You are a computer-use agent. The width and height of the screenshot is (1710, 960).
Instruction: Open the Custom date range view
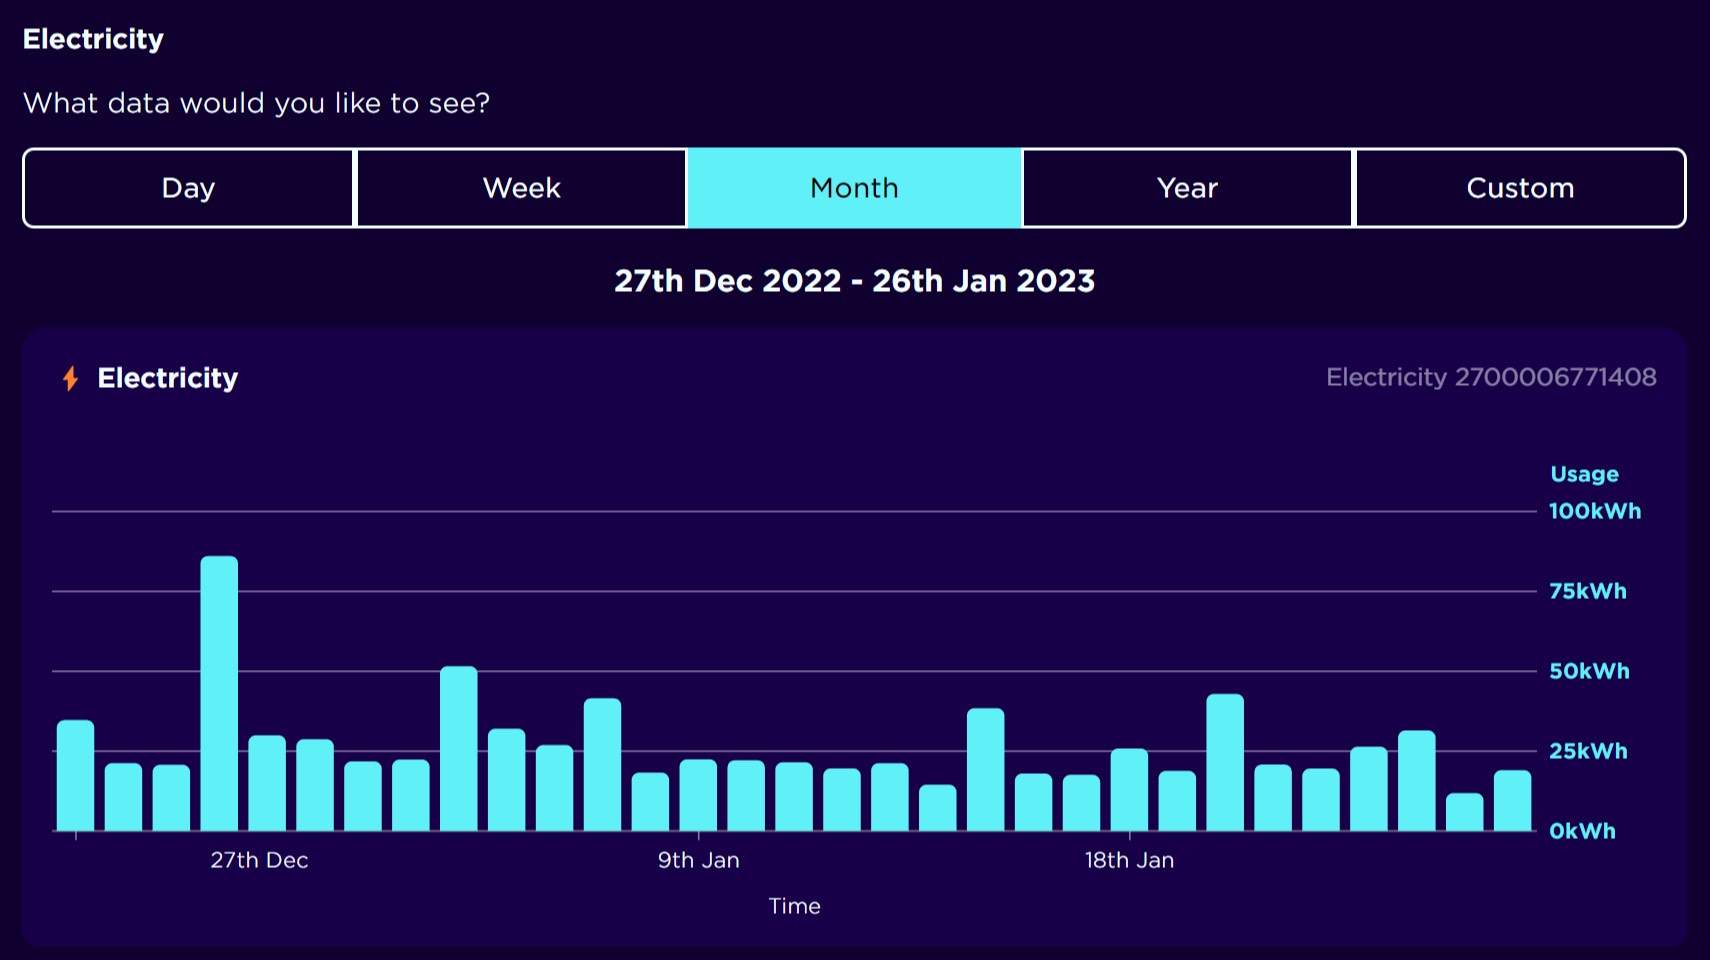[x=1520, y=188]
